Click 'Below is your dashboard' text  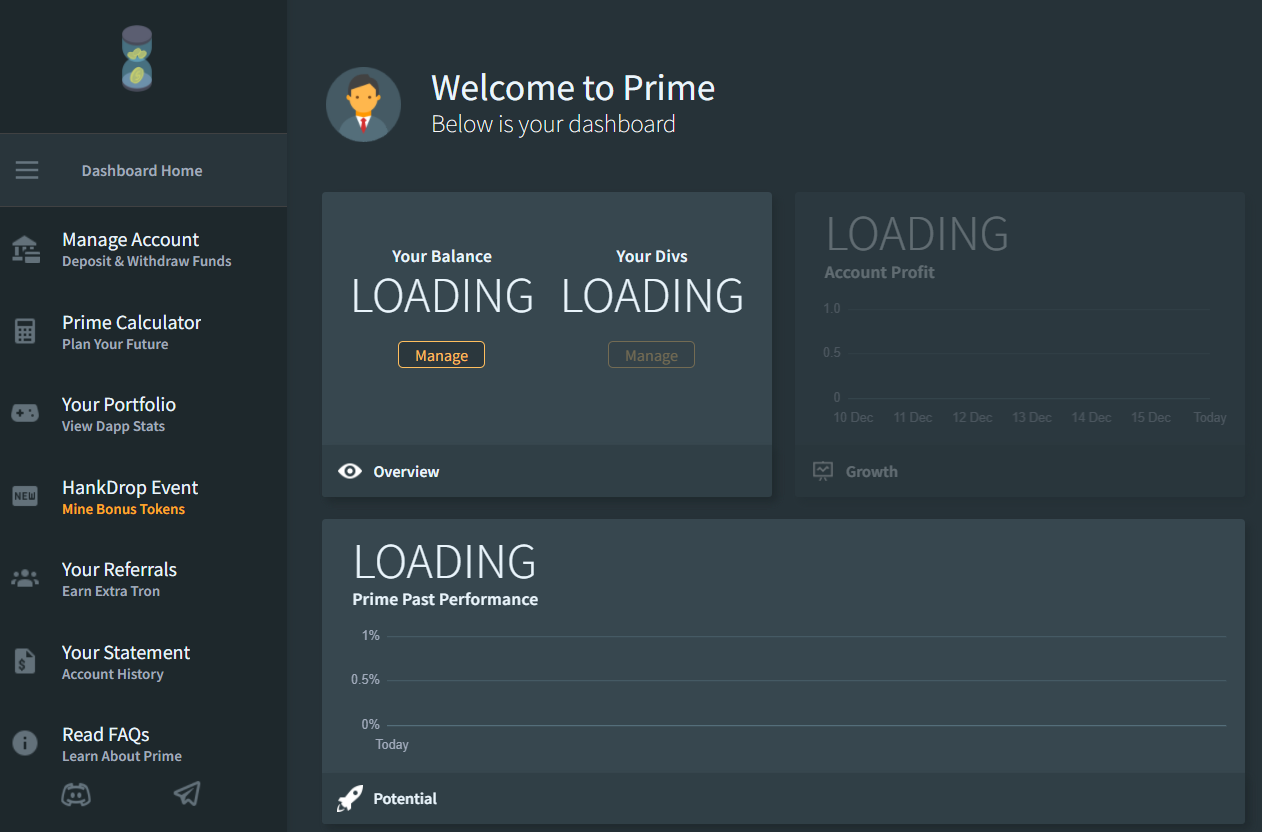click(553, 124)
